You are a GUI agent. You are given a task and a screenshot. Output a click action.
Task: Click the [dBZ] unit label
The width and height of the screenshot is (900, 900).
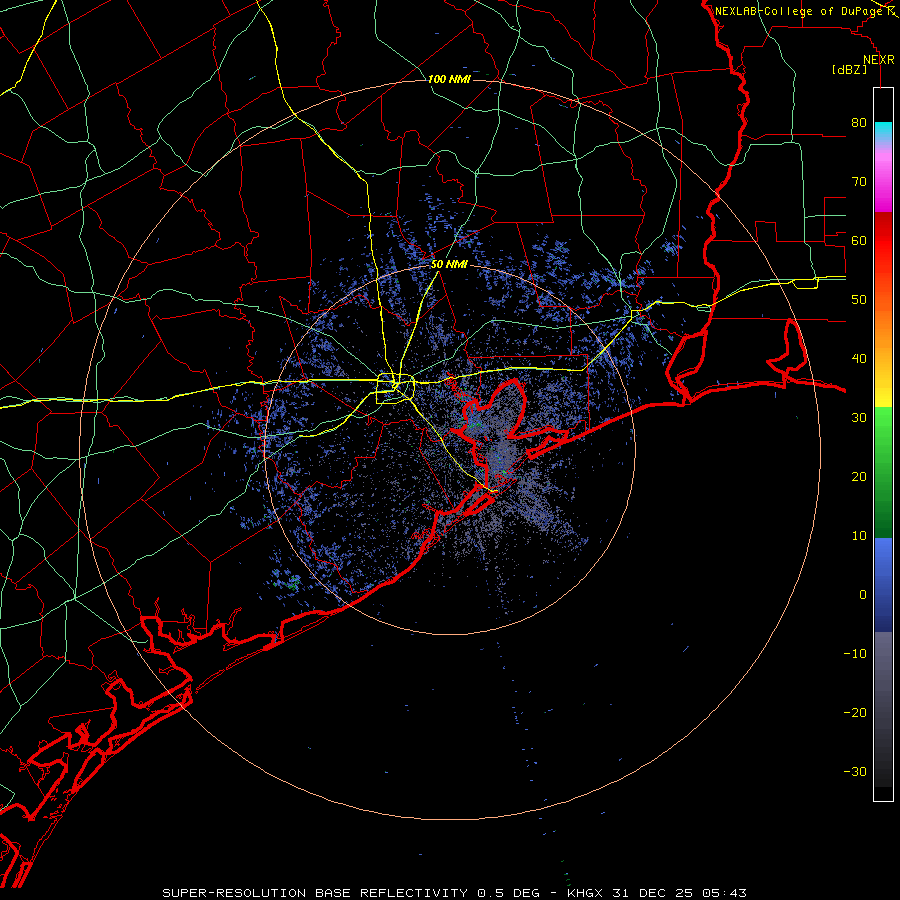pos(849,69)
